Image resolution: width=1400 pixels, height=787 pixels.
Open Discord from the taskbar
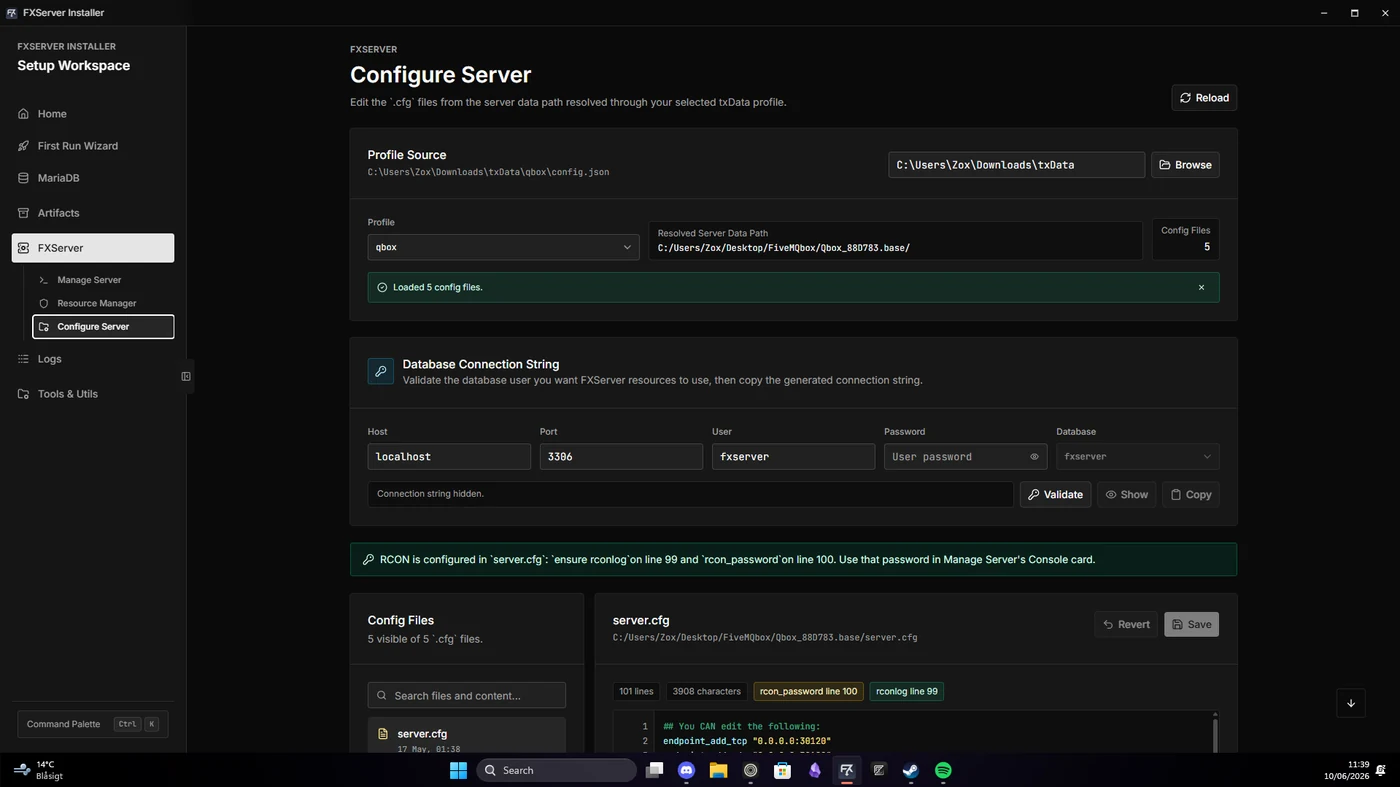click(686, 770)
